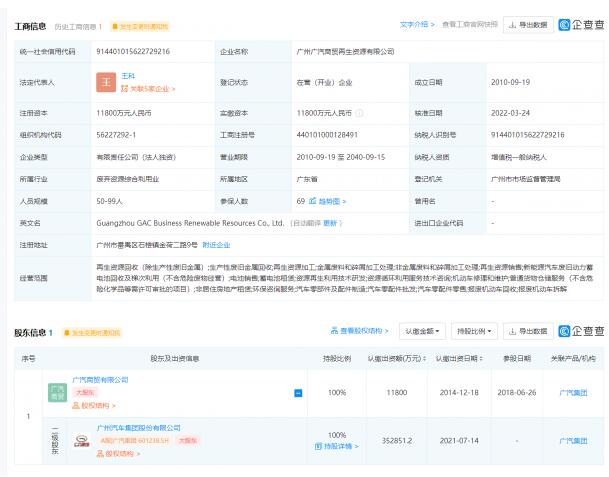The image size is (609, 477).
Task: Open 历史工商信息 1 history link
Action: 78,26
